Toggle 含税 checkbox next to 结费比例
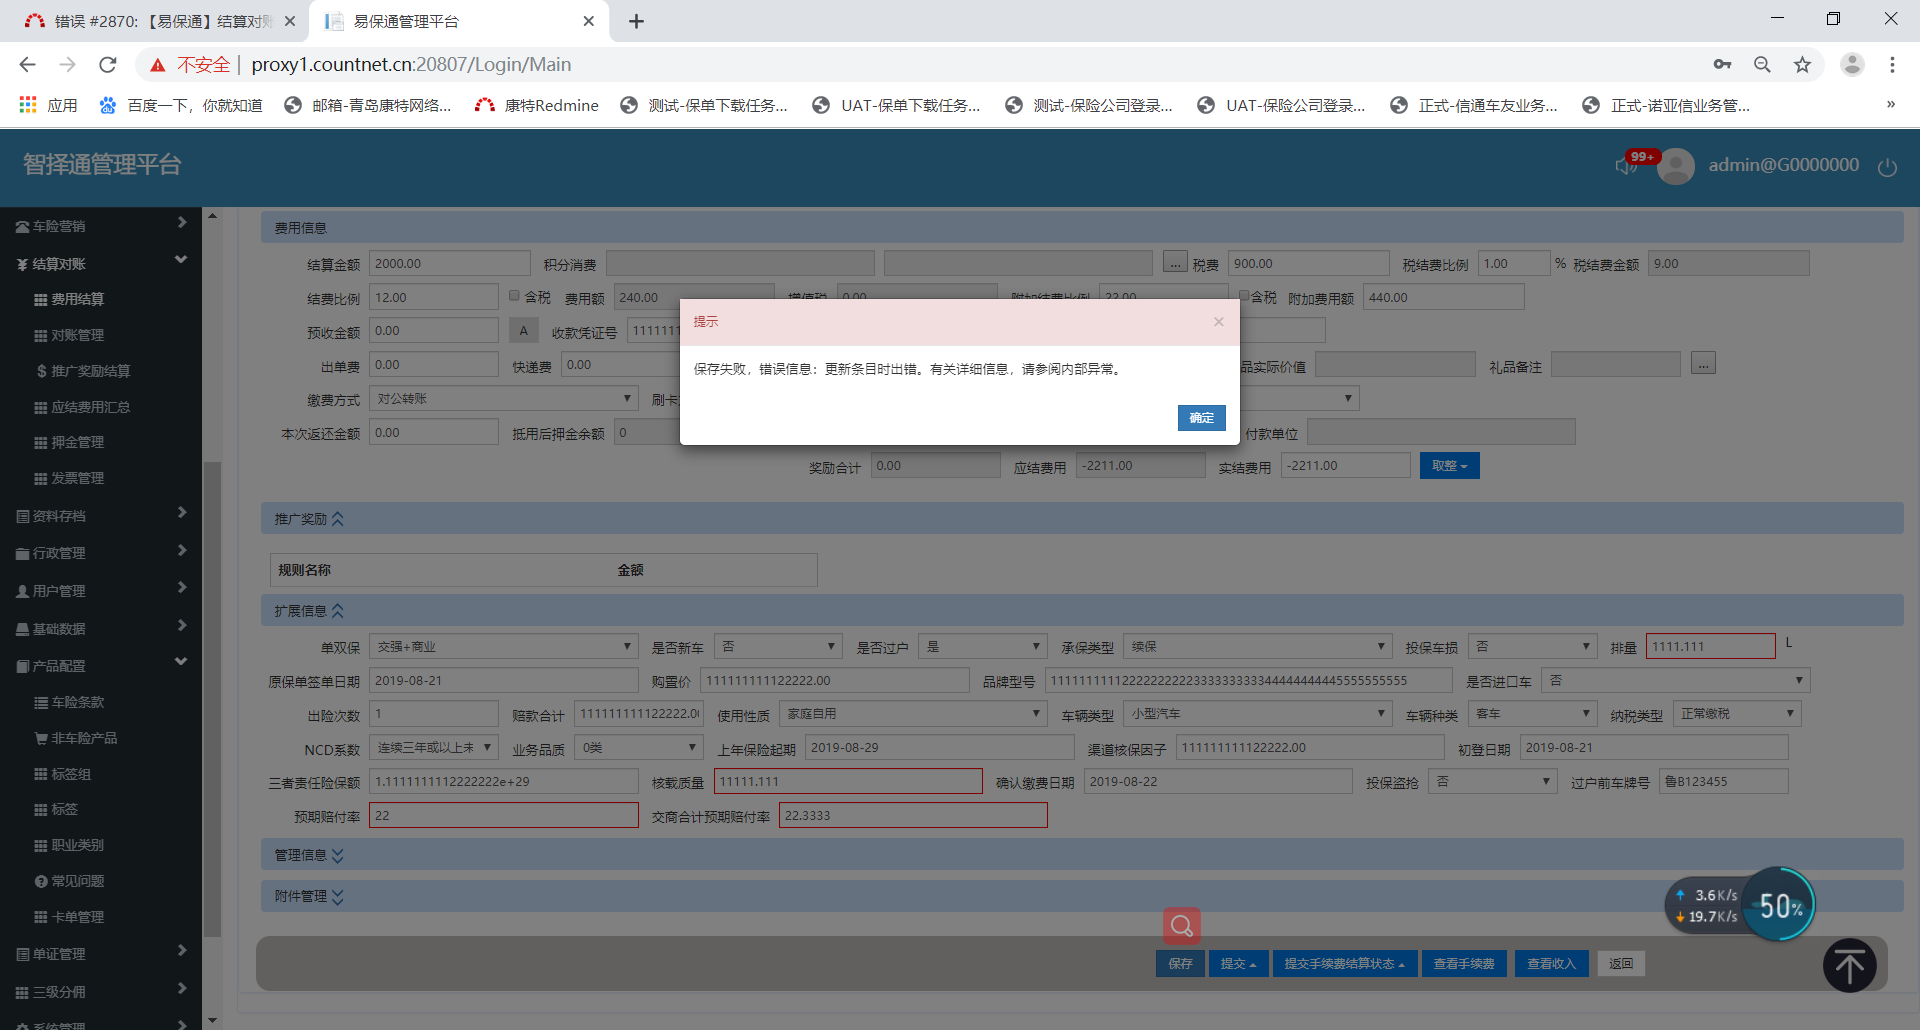Viewport: 1920px width, 1030px height. [x=514, y=296]
